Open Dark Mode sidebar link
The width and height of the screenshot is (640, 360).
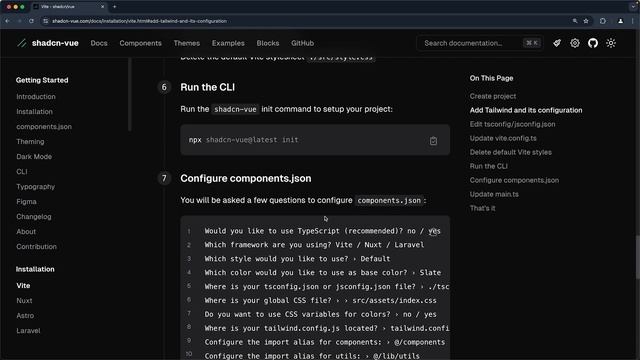pos(34,157)
